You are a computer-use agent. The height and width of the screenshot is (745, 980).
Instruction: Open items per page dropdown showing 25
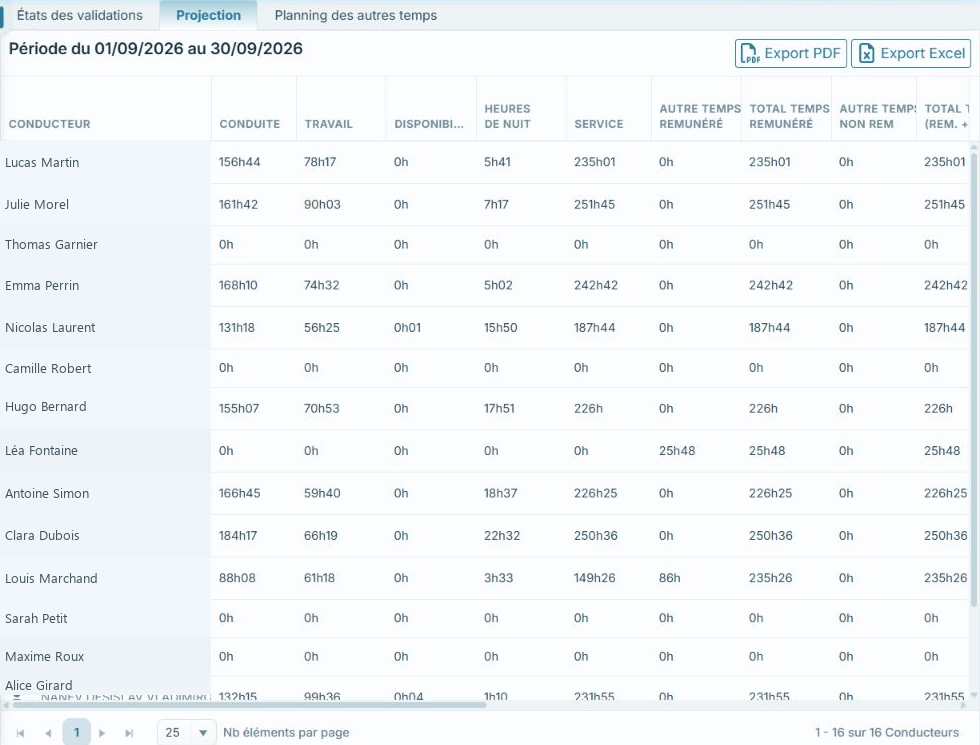pyautogui.click(x=186, y=732)
